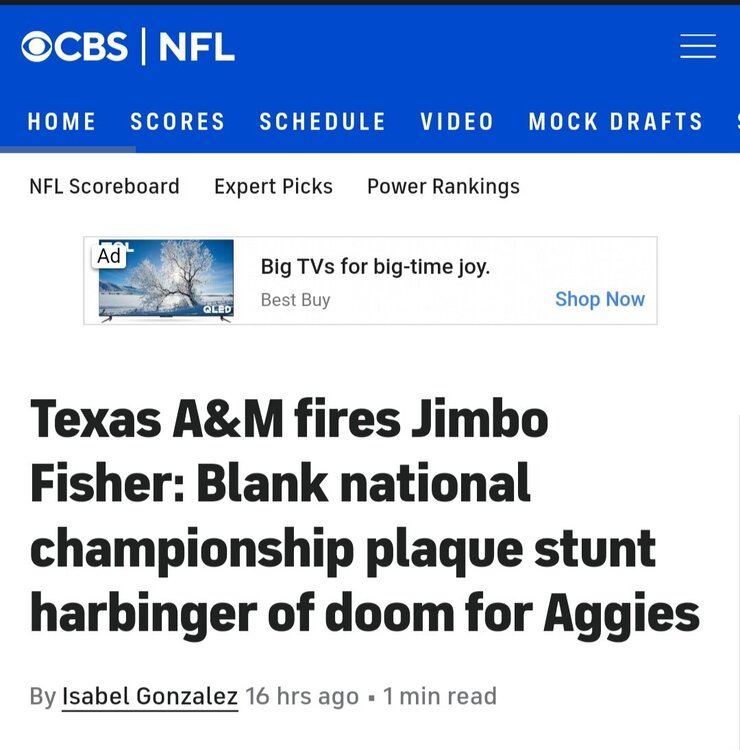Click the Best Buy advertiser name

click(295, 300)
